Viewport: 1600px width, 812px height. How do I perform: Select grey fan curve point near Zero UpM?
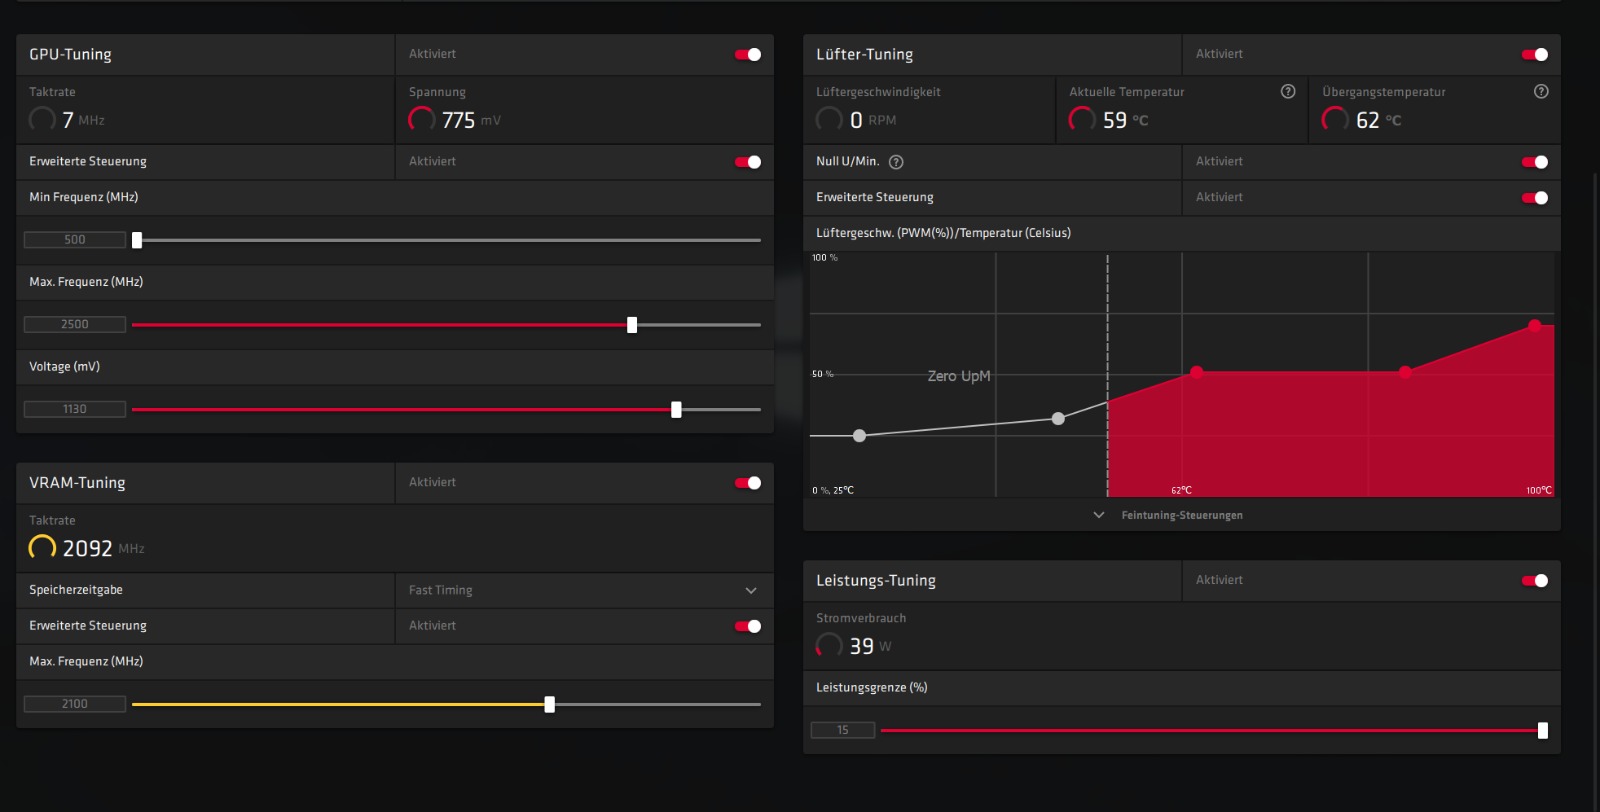click(1058, 419)
